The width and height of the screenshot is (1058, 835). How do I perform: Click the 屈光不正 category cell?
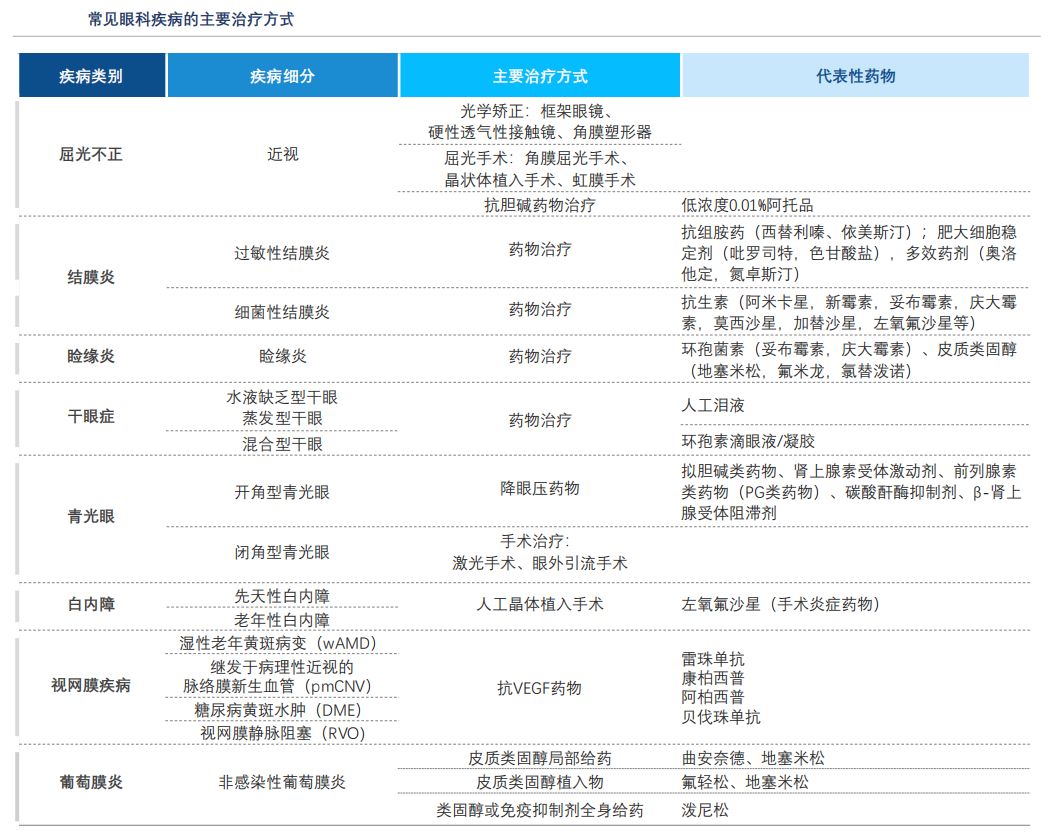click(91, 155)
